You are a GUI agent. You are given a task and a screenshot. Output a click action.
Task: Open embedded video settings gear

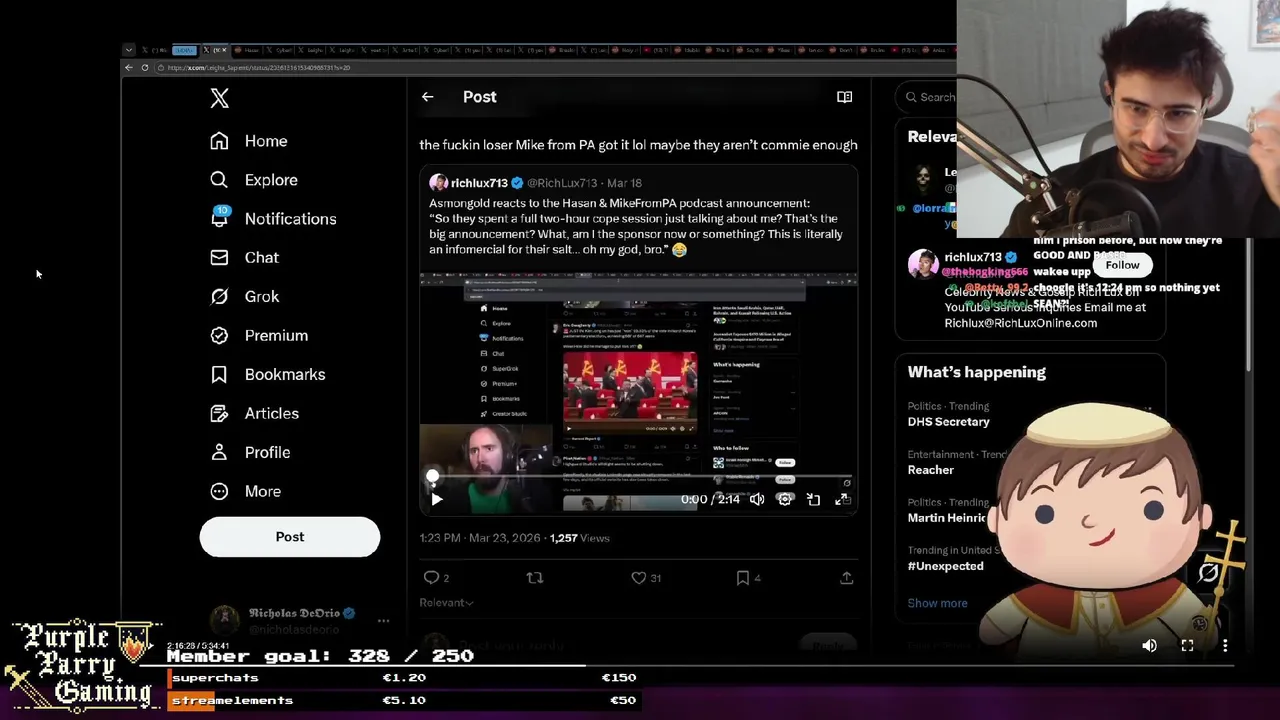pos(785,499)
